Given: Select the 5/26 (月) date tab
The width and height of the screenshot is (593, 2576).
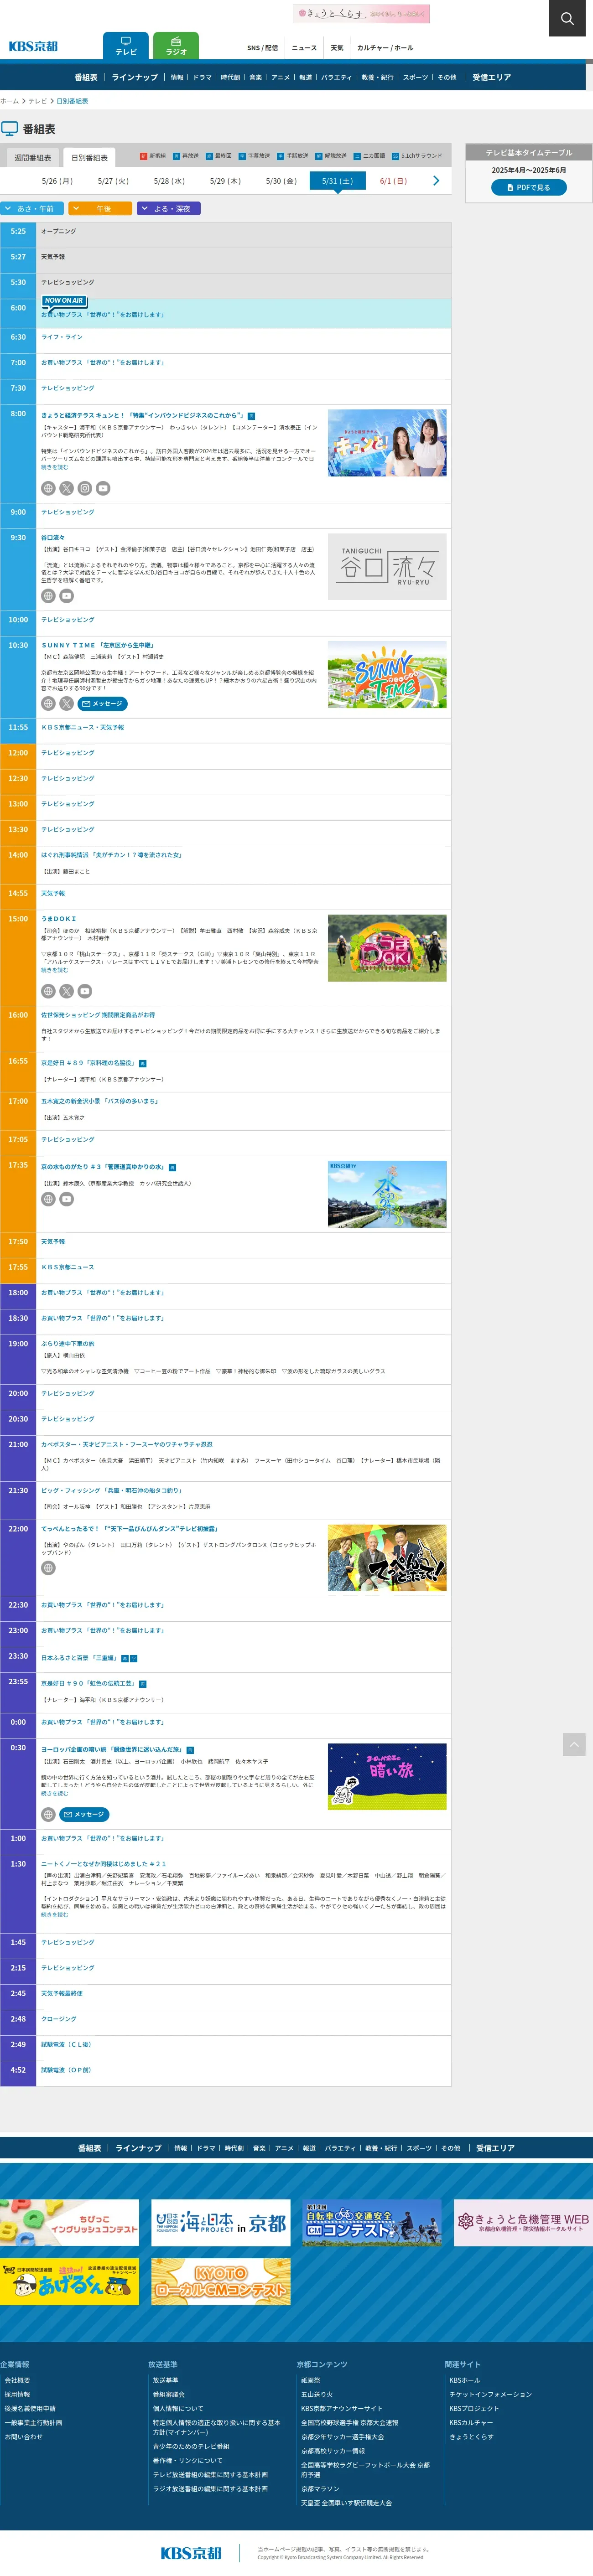Looking at the screenshot, I should tap(57, 181).
